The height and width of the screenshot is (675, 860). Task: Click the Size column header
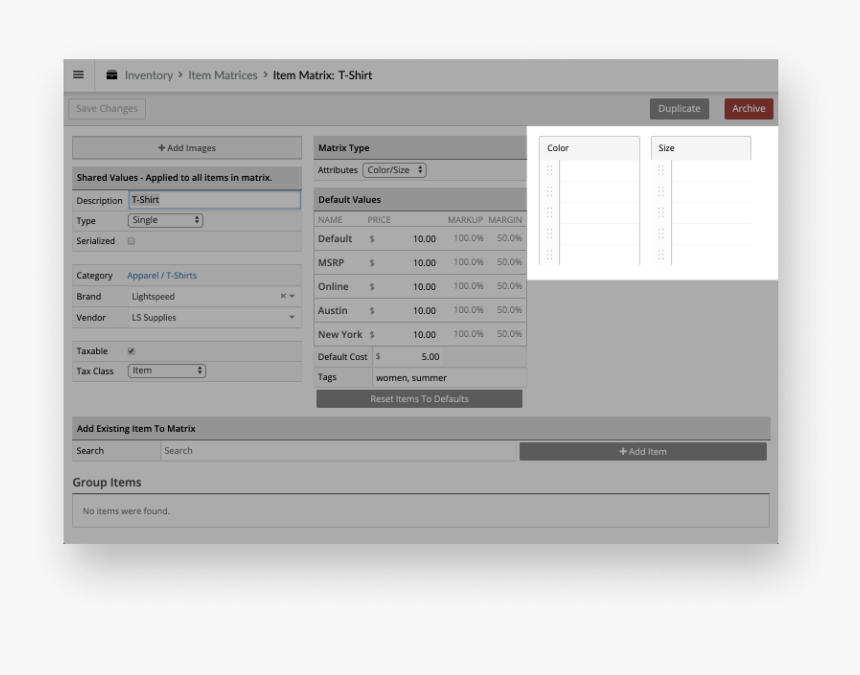[x=701, y=148]
